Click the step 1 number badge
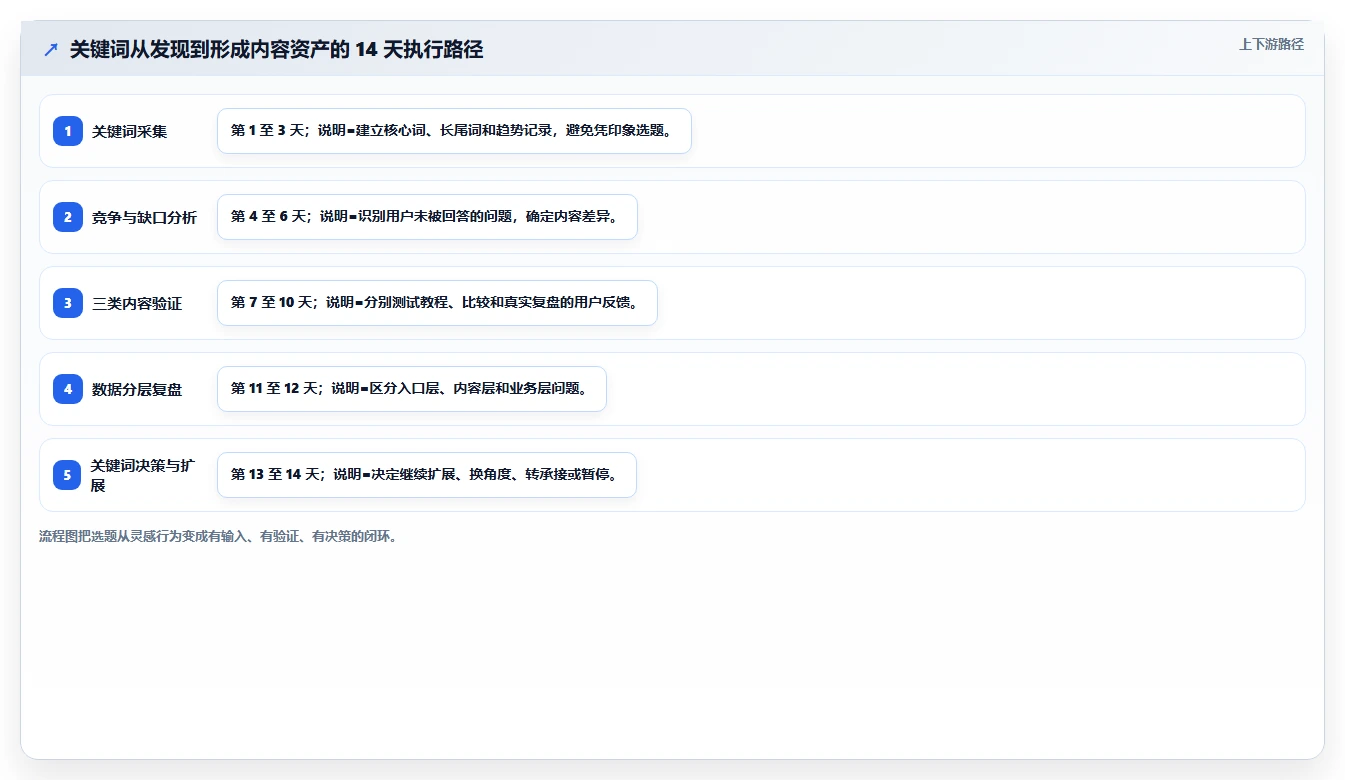1345x780 pixels. point(68,131)
